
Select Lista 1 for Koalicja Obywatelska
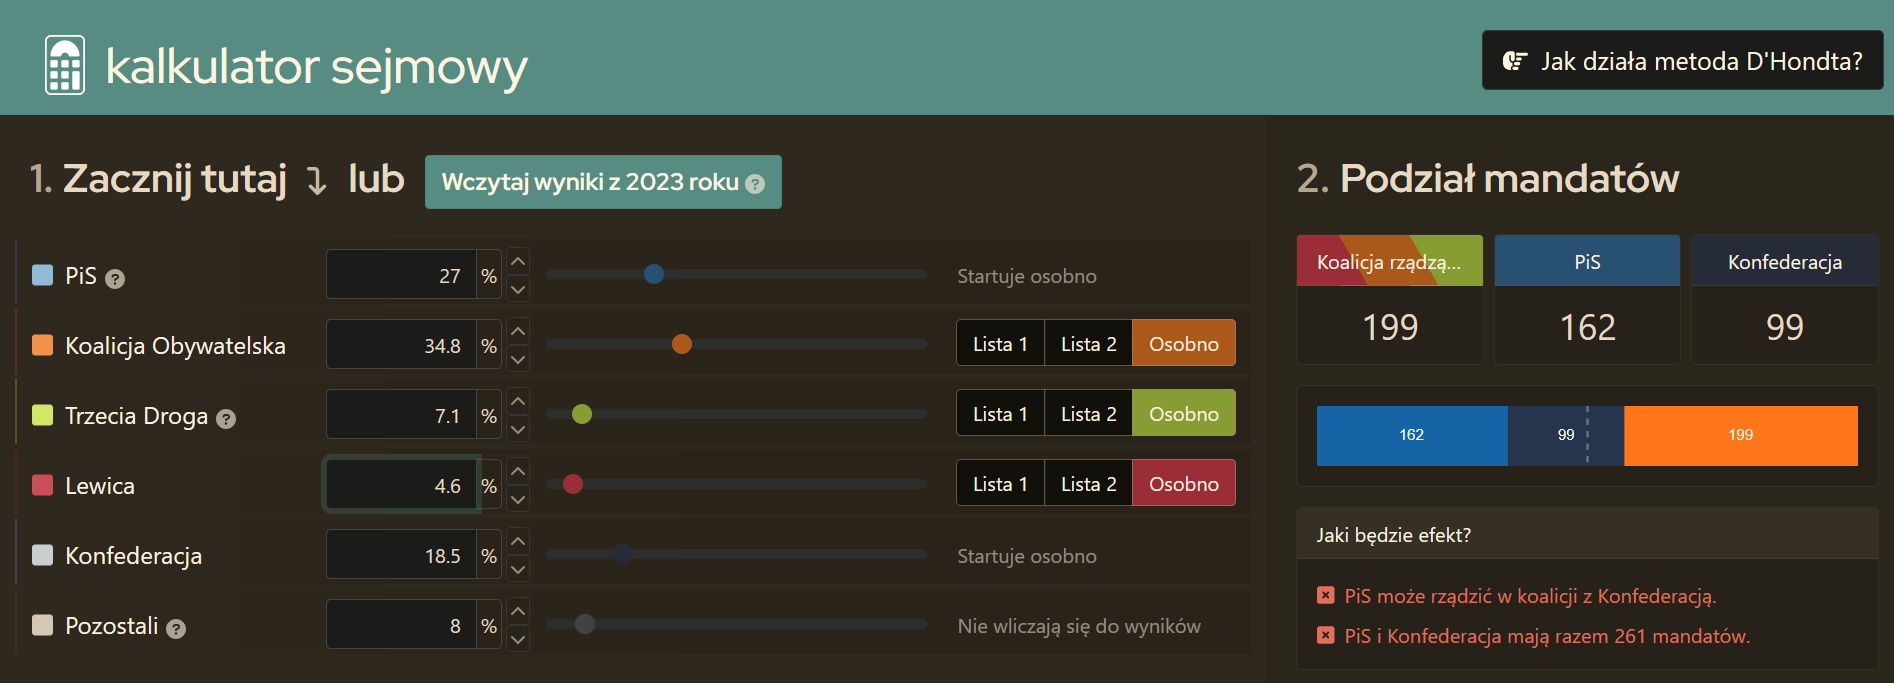tap(1000, 343)
